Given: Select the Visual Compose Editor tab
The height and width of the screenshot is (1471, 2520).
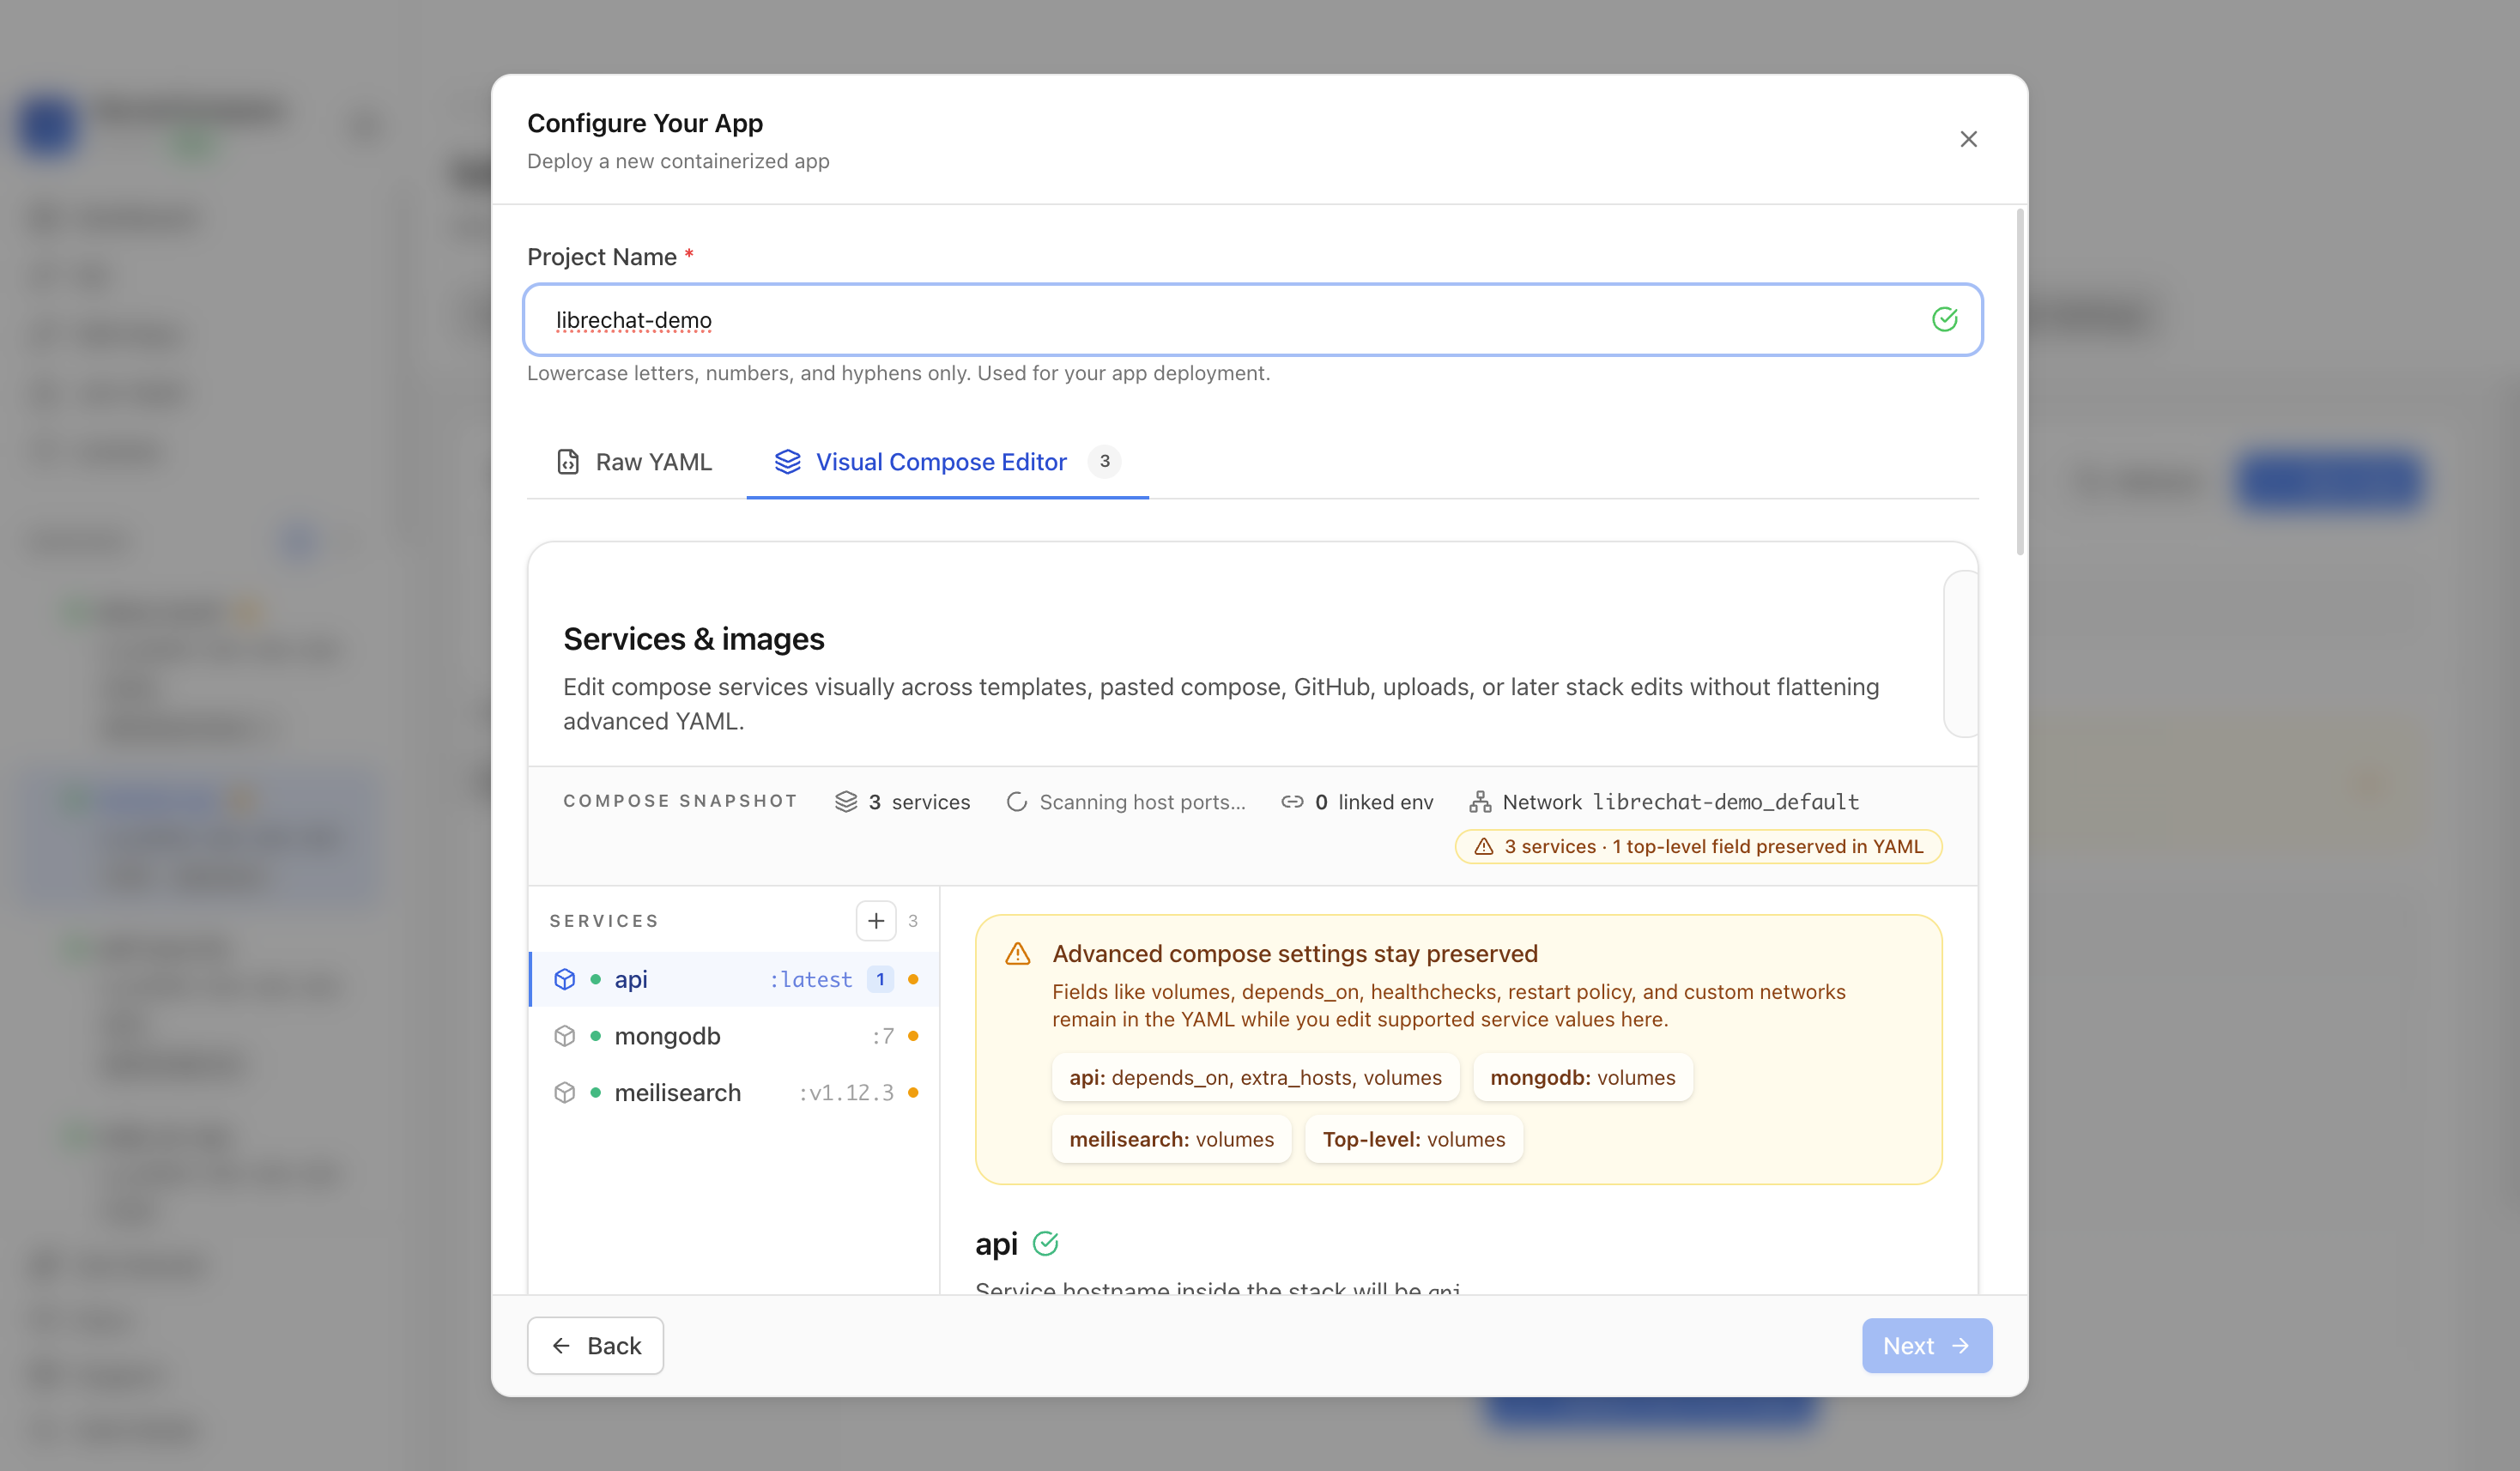Looking at the screenshot, I should coord(947,462).
